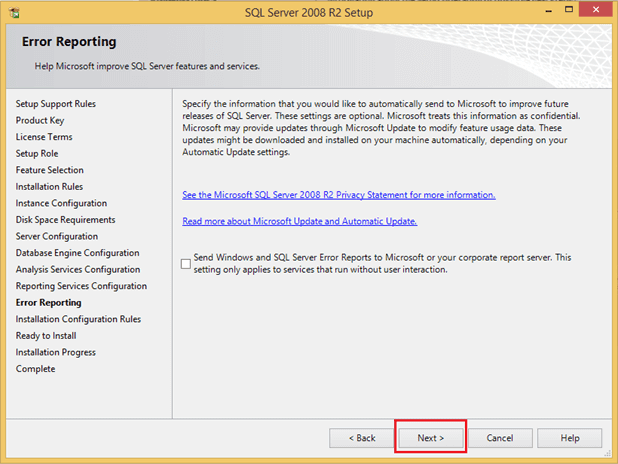Select Disk Space Requirements step

(65, 220)
